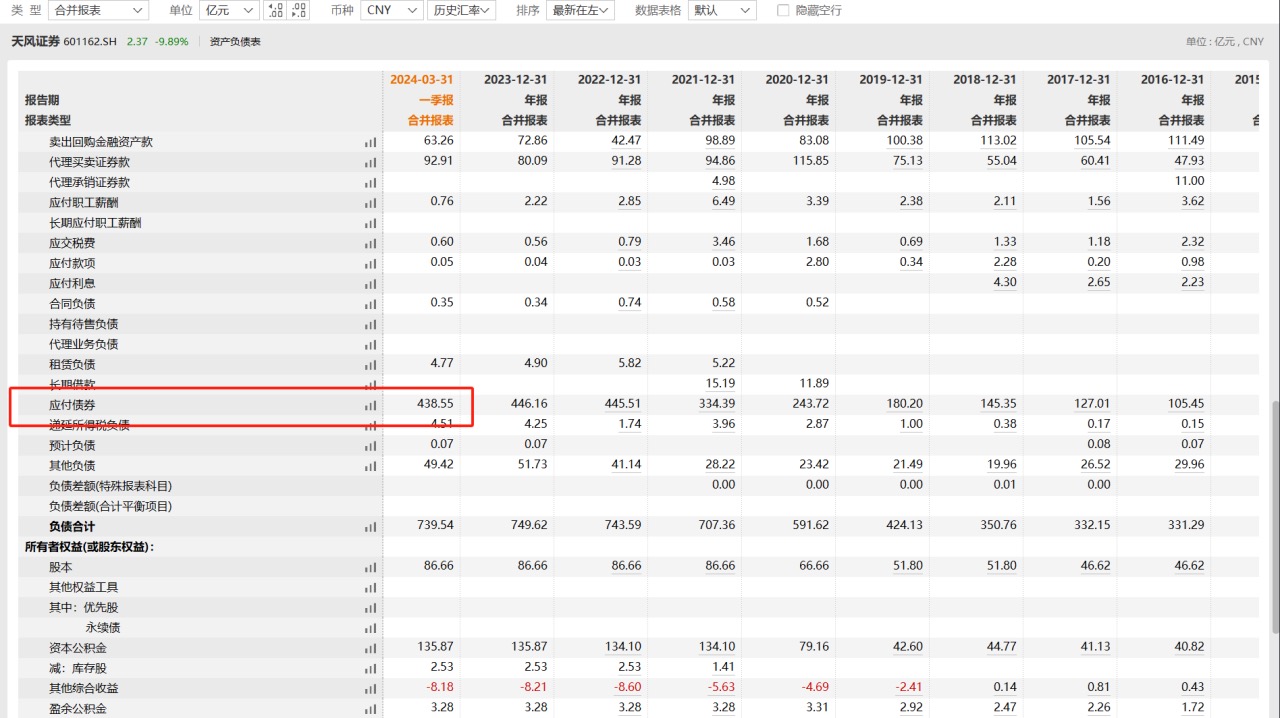Click chart icon next to 租赁负债
1280x718 pixels.
tap(371, 365)
